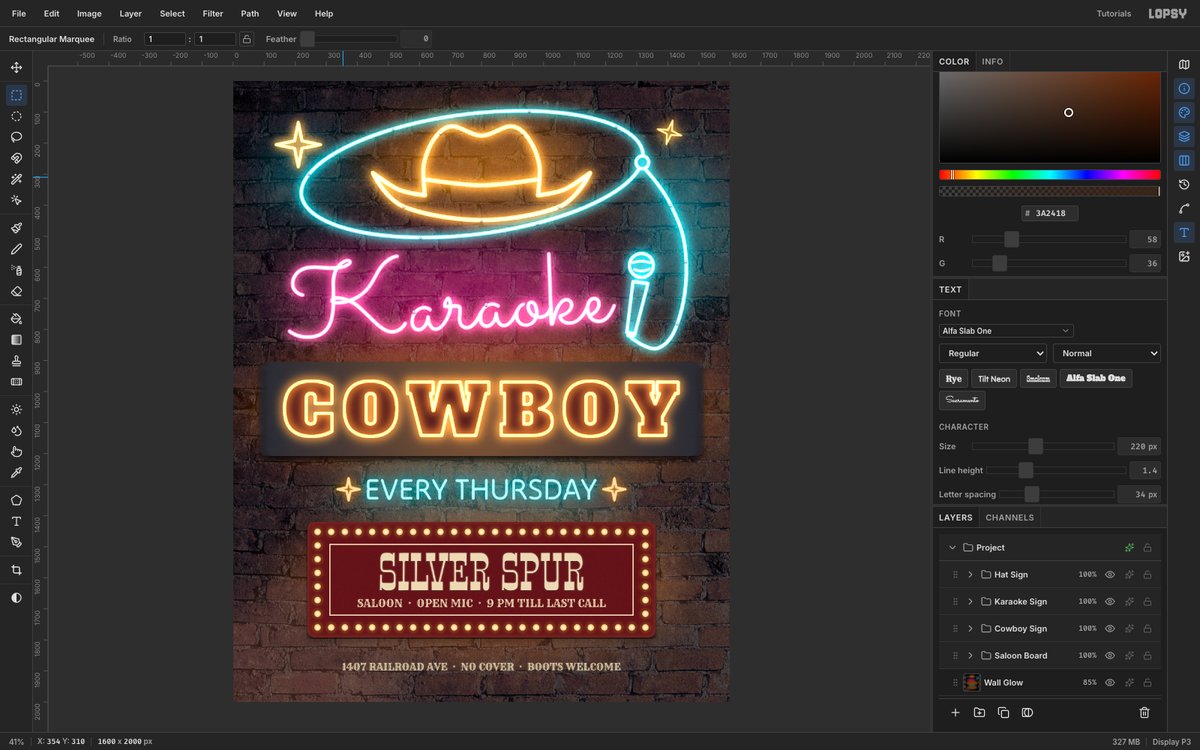
Task: Toggle lock on Wall Glow layer
Action: [x=1147, y=683]
